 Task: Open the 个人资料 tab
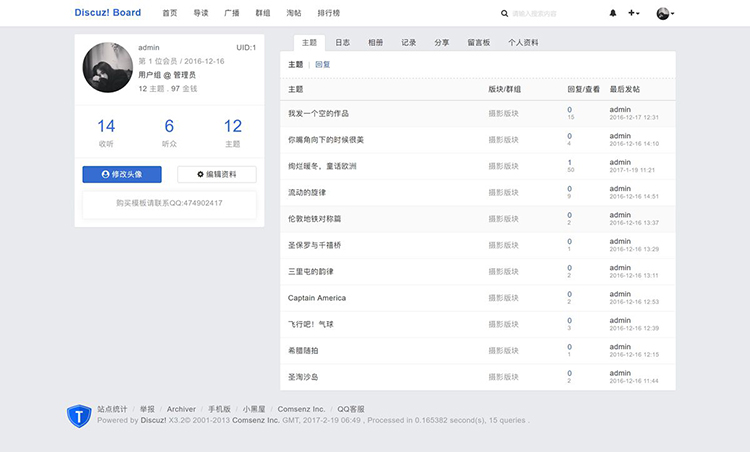(x=523, y=43)
